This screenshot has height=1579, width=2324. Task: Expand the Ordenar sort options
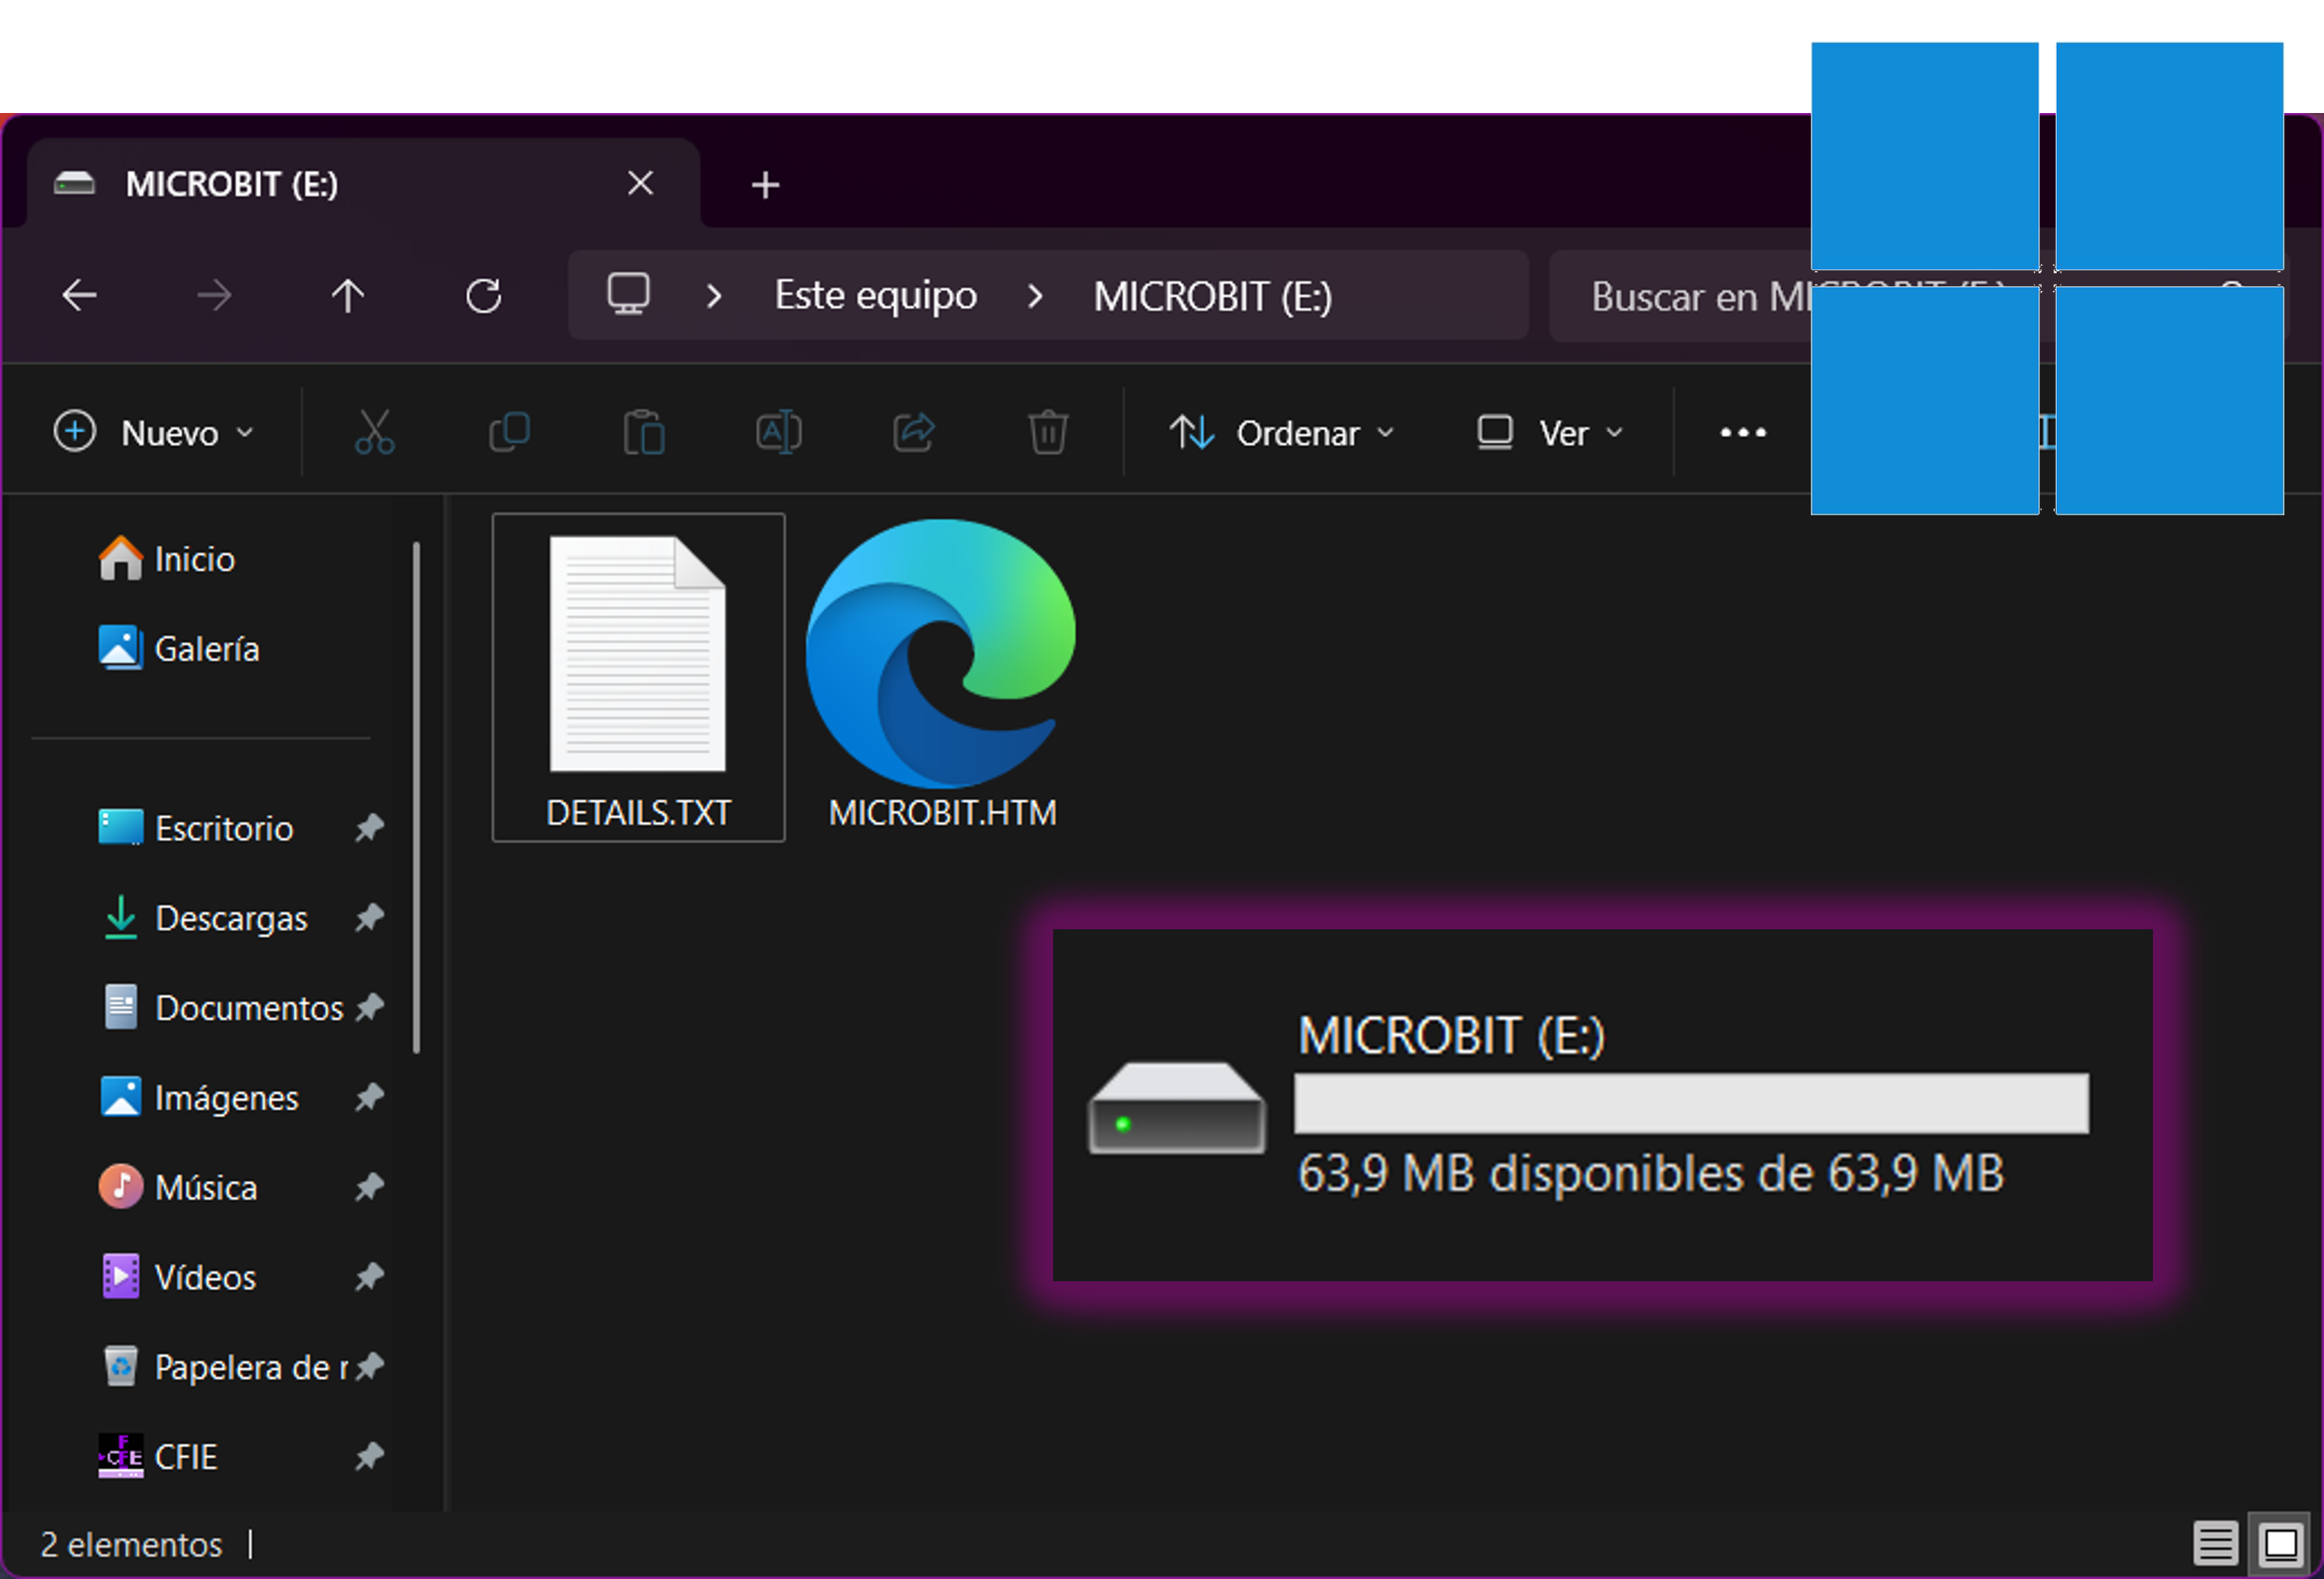(1281, 432)
